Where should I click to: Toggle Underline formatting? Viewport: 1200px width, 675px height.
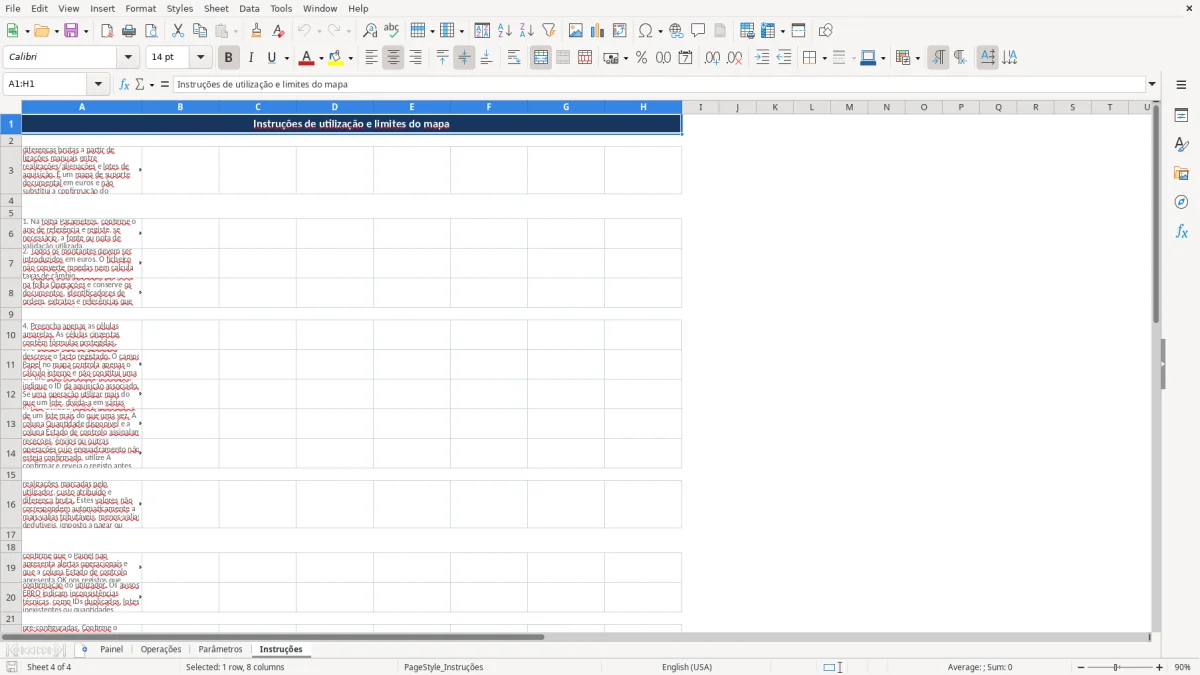pos(272,58)
